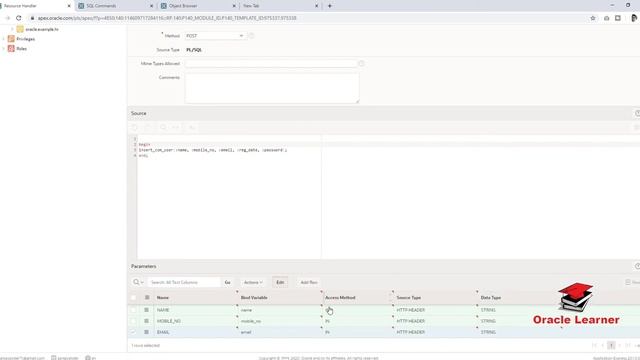Click the browser reload icon

click(x=18, y=18)
